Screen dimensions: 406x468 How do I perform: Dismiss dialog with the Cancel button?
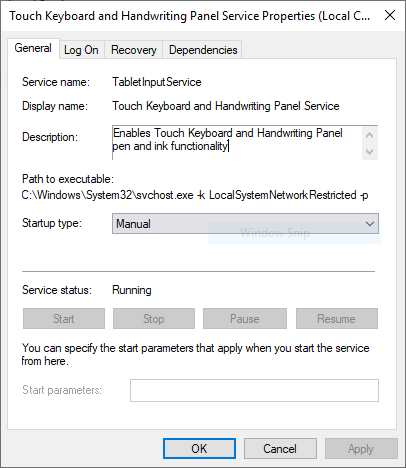click(280, 449)
